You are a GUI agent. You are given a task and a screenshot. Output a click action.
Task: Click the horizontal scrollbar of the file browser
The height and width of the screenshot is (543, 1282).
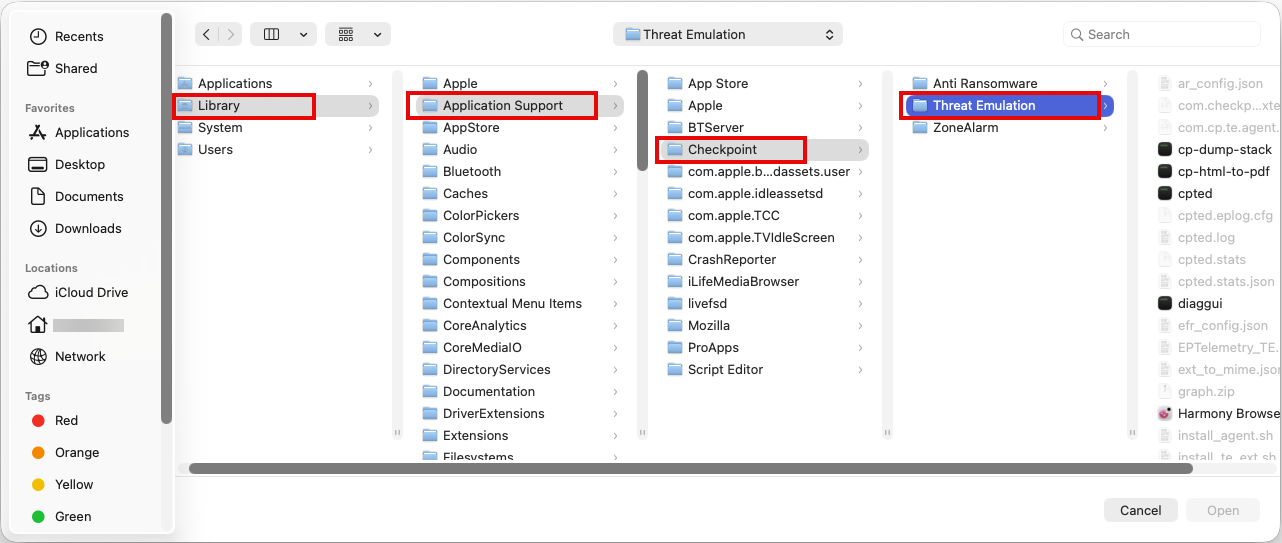pos(690,468)
